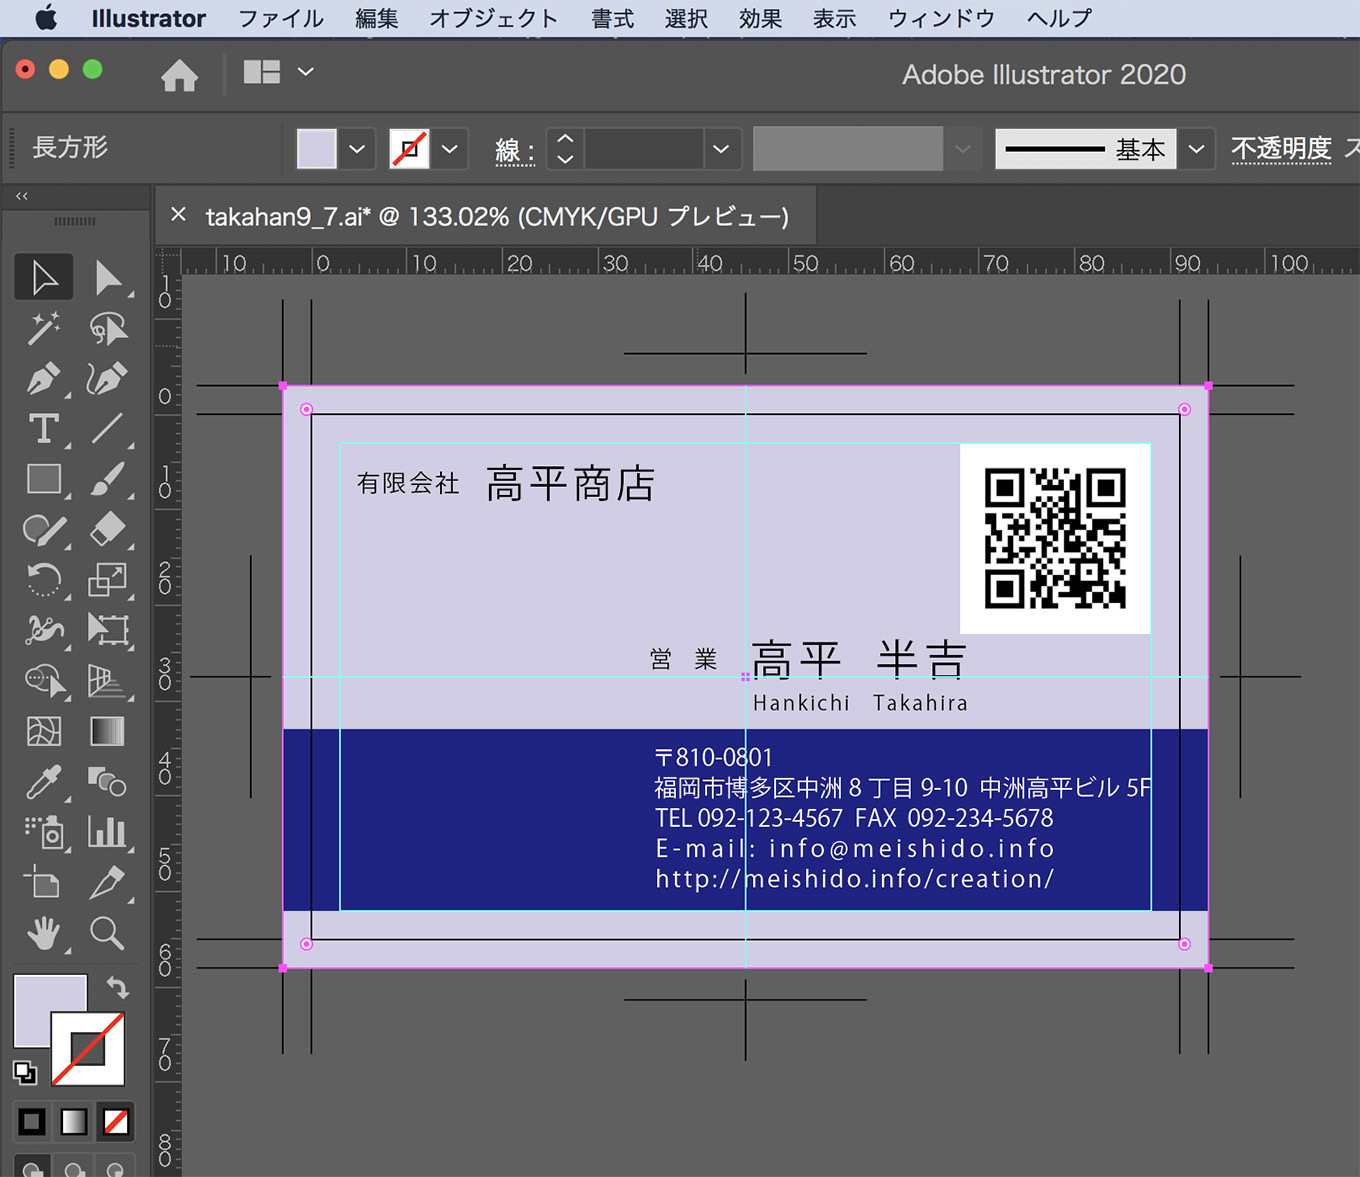This screenshot has width=1360, height=1177.
Task: Select the Blend tool
Action: [x=108, y=781]
